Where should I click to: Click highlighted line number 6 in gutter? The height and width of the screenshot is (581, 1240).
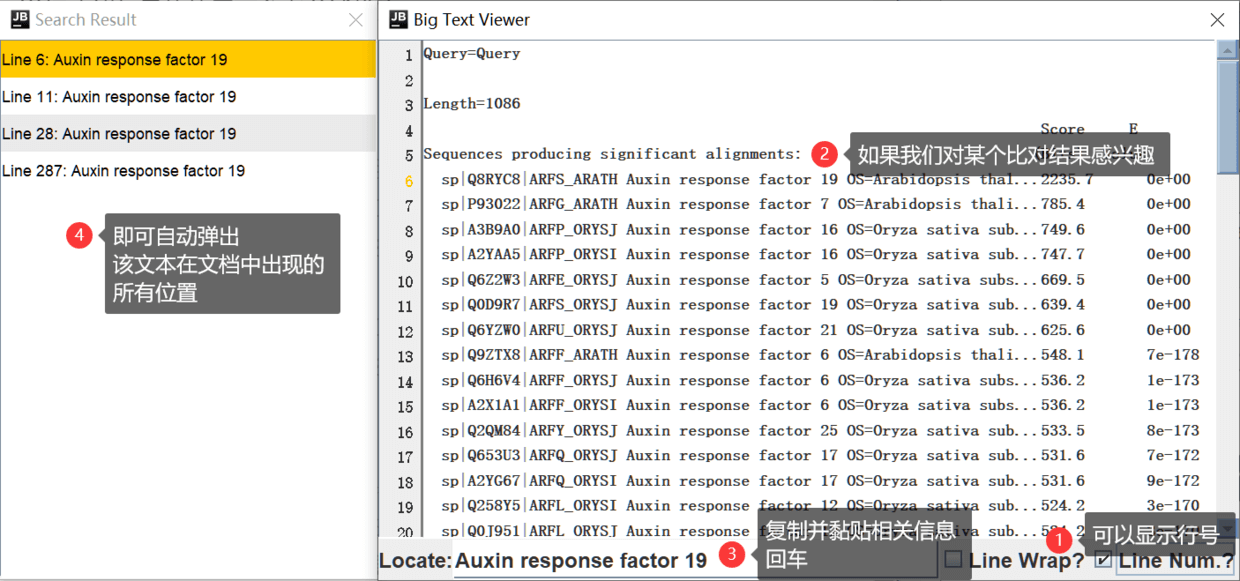pos(408,181)
